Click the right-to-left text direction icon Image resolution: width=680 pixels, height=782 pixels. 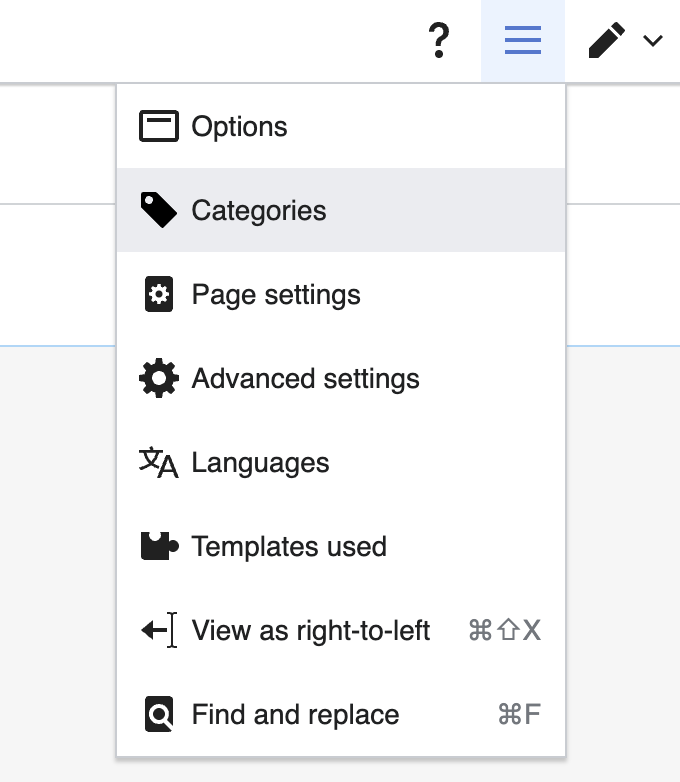[158, 631]
